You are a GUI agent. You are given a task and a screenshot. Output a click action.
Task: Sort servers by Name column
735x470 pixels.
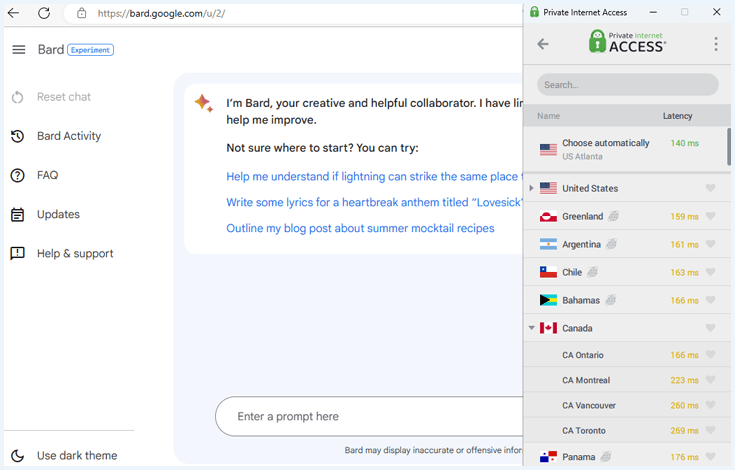click(x=548, y=116)
